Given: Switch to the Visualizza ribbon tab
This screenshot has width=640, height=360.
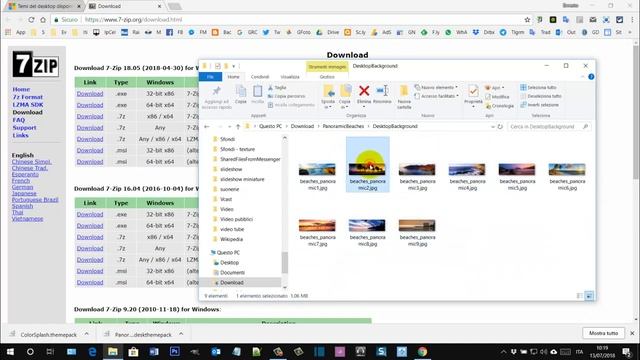Looking at the screenshot, I should click(290, 77).
